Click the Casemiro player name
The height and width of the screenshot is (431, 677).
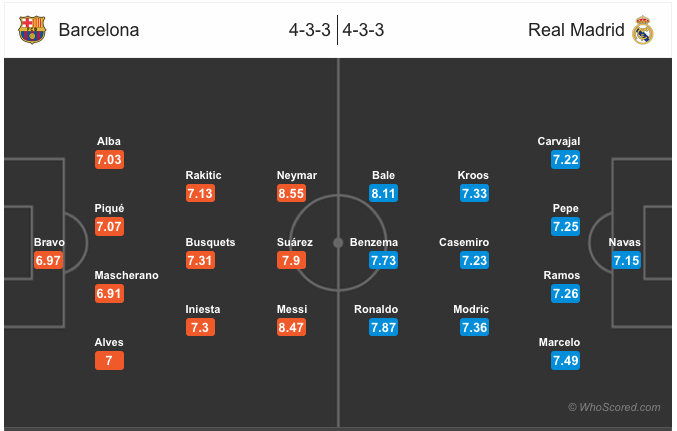[x=464, y=242]
